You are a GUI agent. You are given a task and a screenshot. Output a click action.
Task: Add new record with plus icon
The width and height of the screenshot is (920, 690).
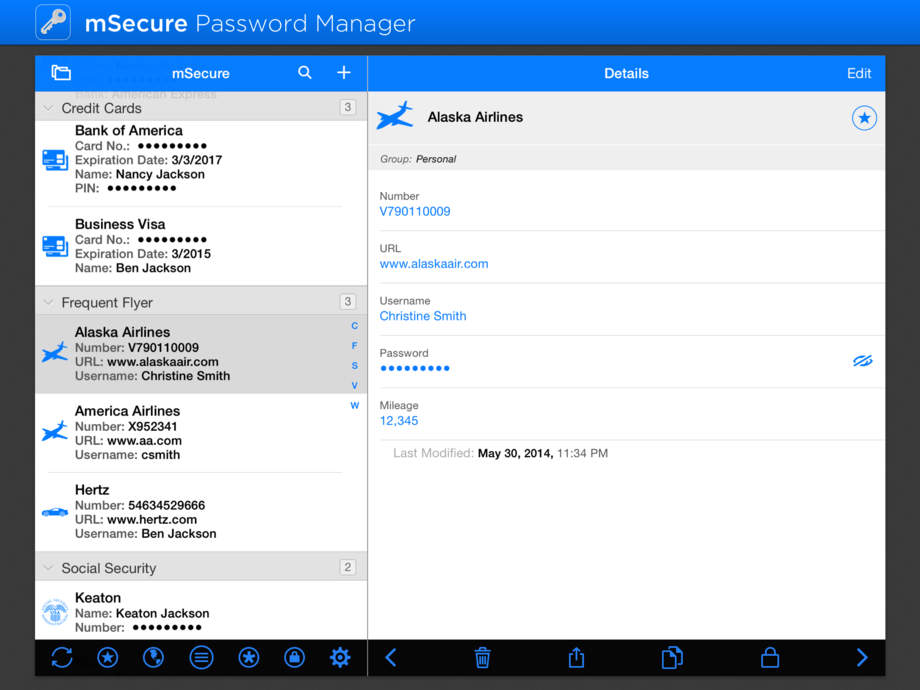coord(344,73)
